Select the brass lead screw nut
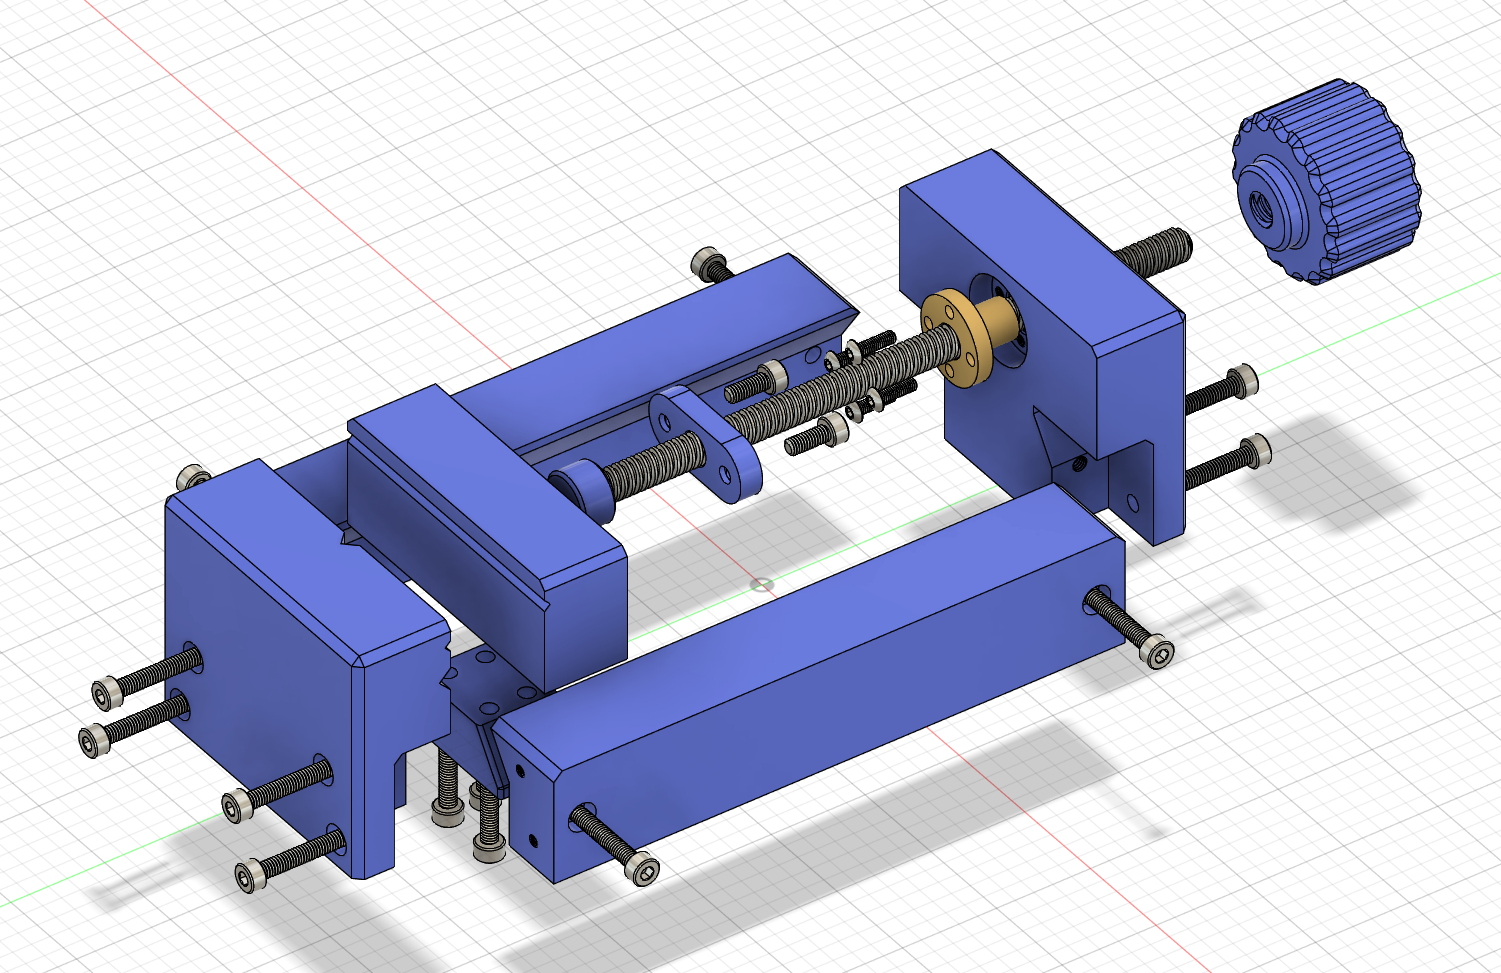The height and width of the screenshot is (973, 1501). coord(970,335)
